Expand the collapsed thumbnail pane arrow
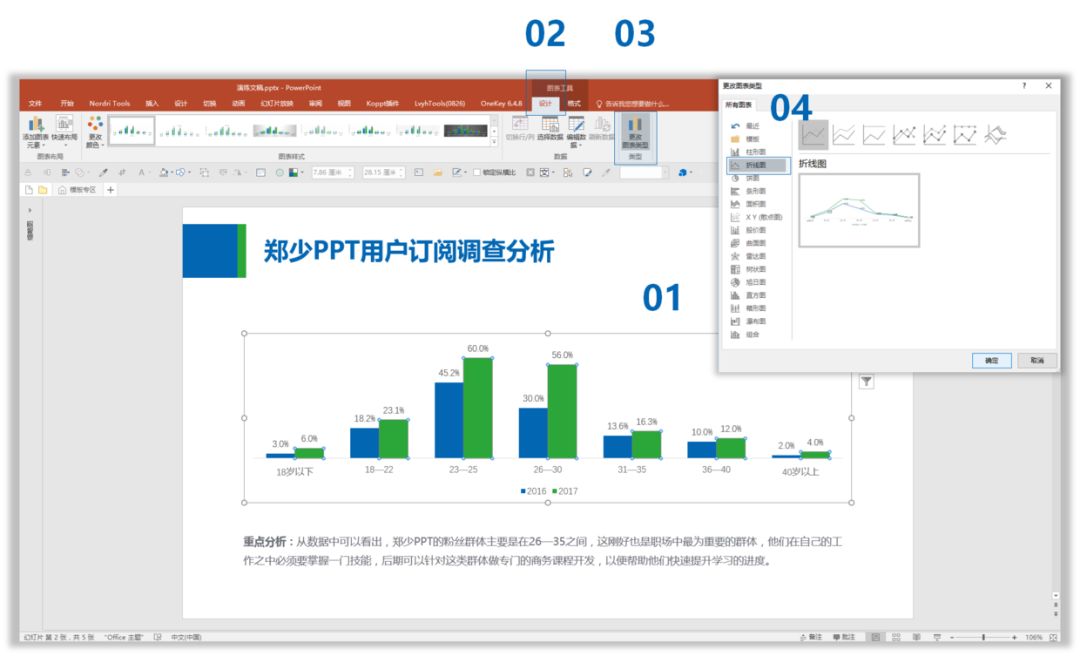Screen dimensions: 1080x656 [x=30, y=210]
